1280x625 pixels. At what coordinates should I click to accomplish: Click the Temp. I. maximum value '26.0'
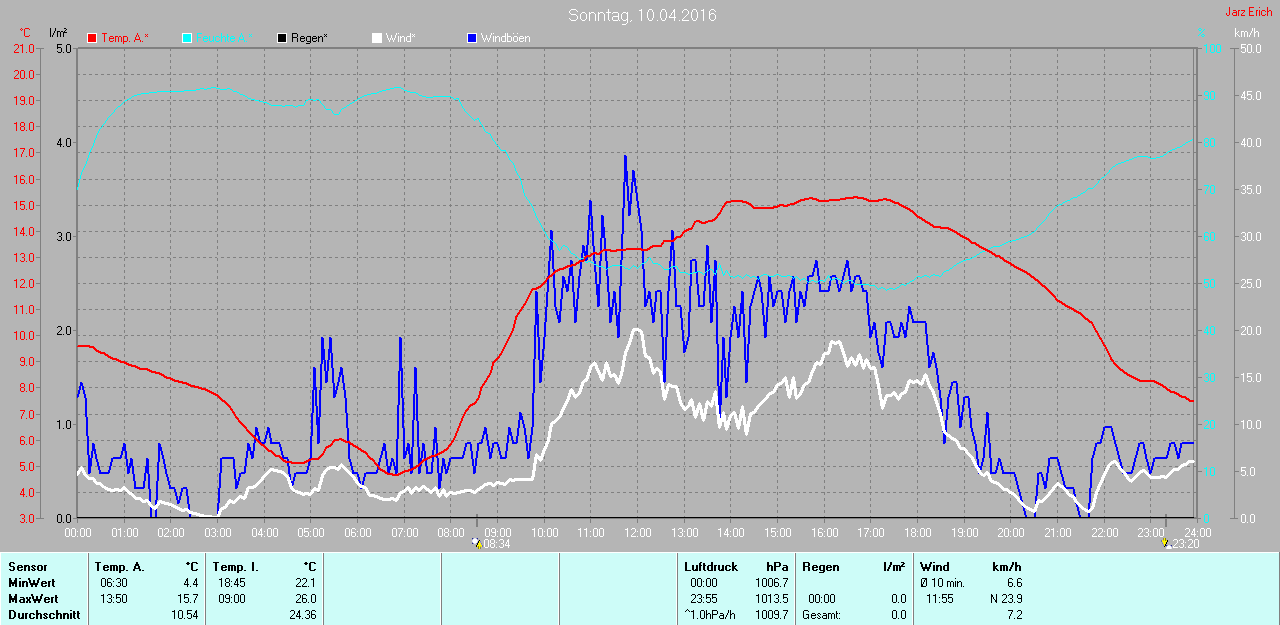click(306, 599)
